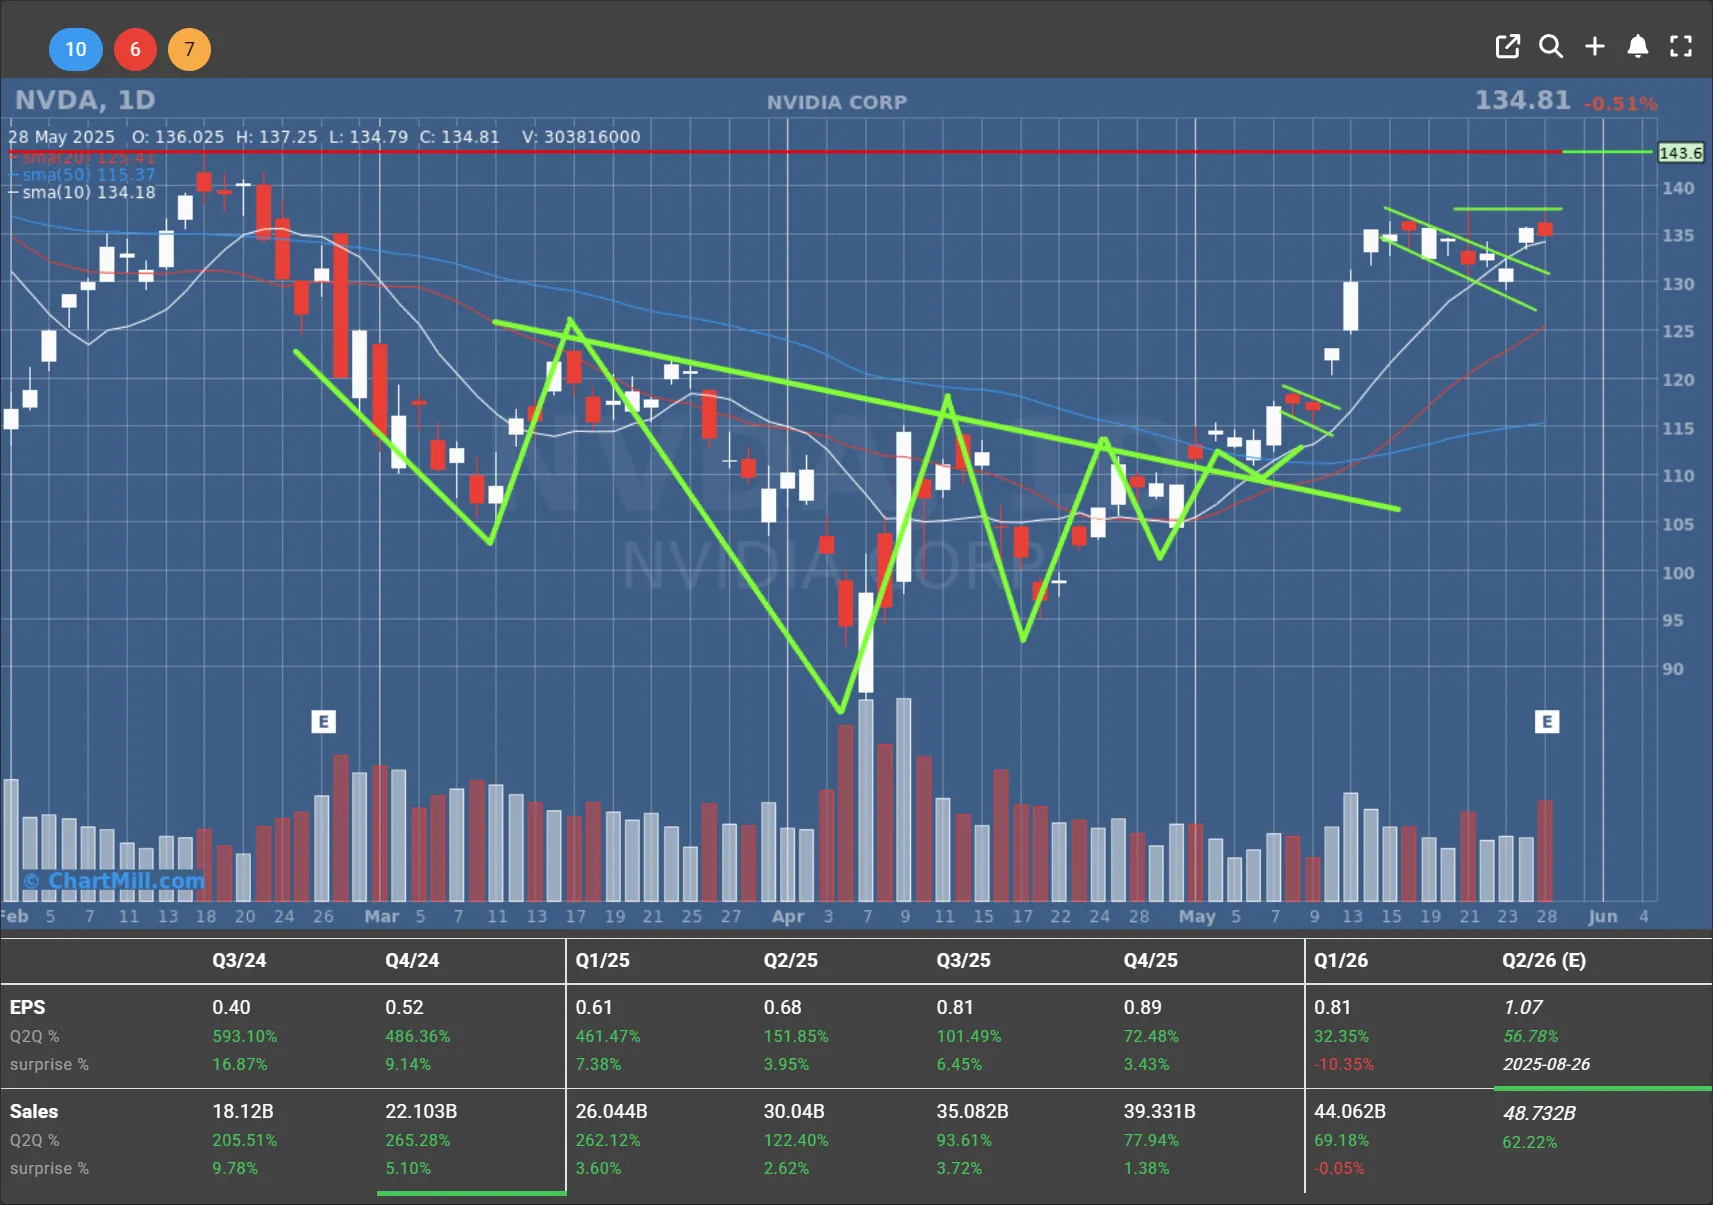Click EPS value 0.52 for Q4/24
1713x1205 pixels.
404,1007
